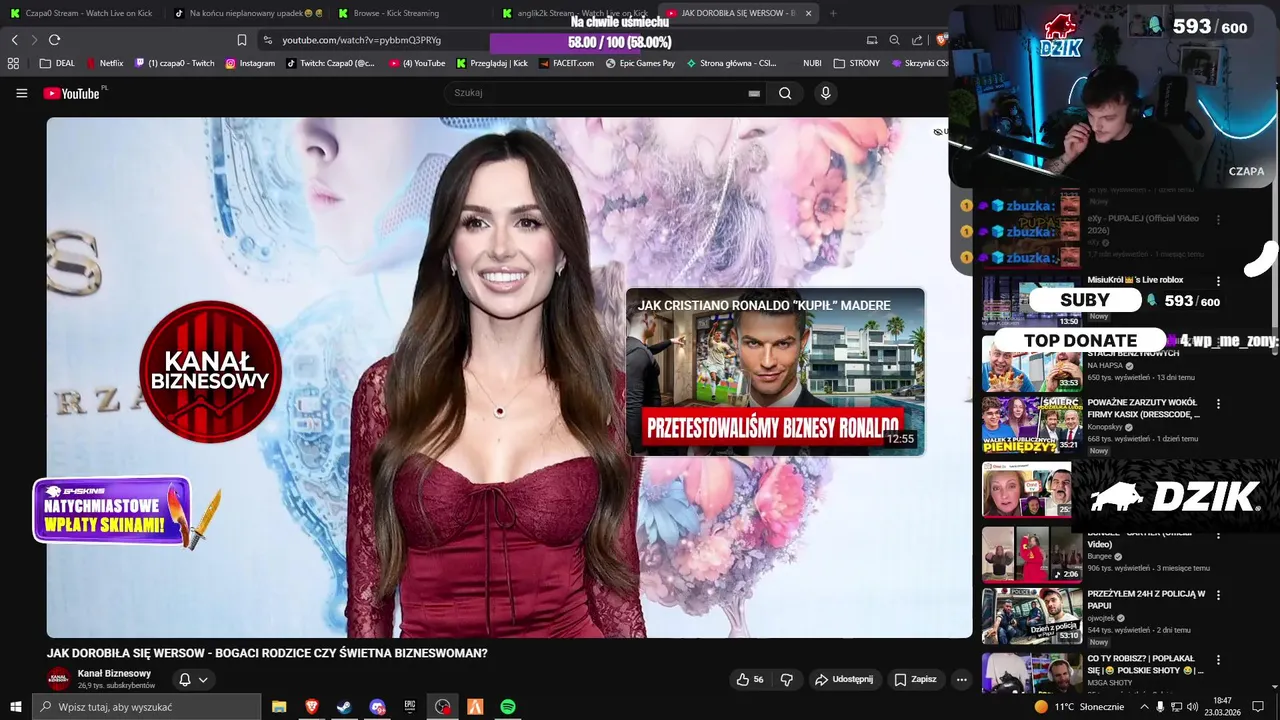This screenshot has height=720, width=1280.
Task: Open Brave browser from taskbar
Action: (312, 707)
